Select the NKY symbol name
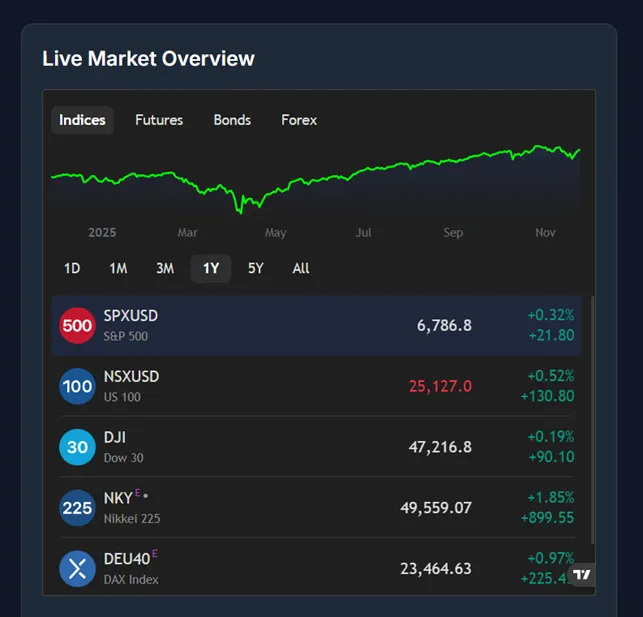The image size is (643, 617). [118, 498]
